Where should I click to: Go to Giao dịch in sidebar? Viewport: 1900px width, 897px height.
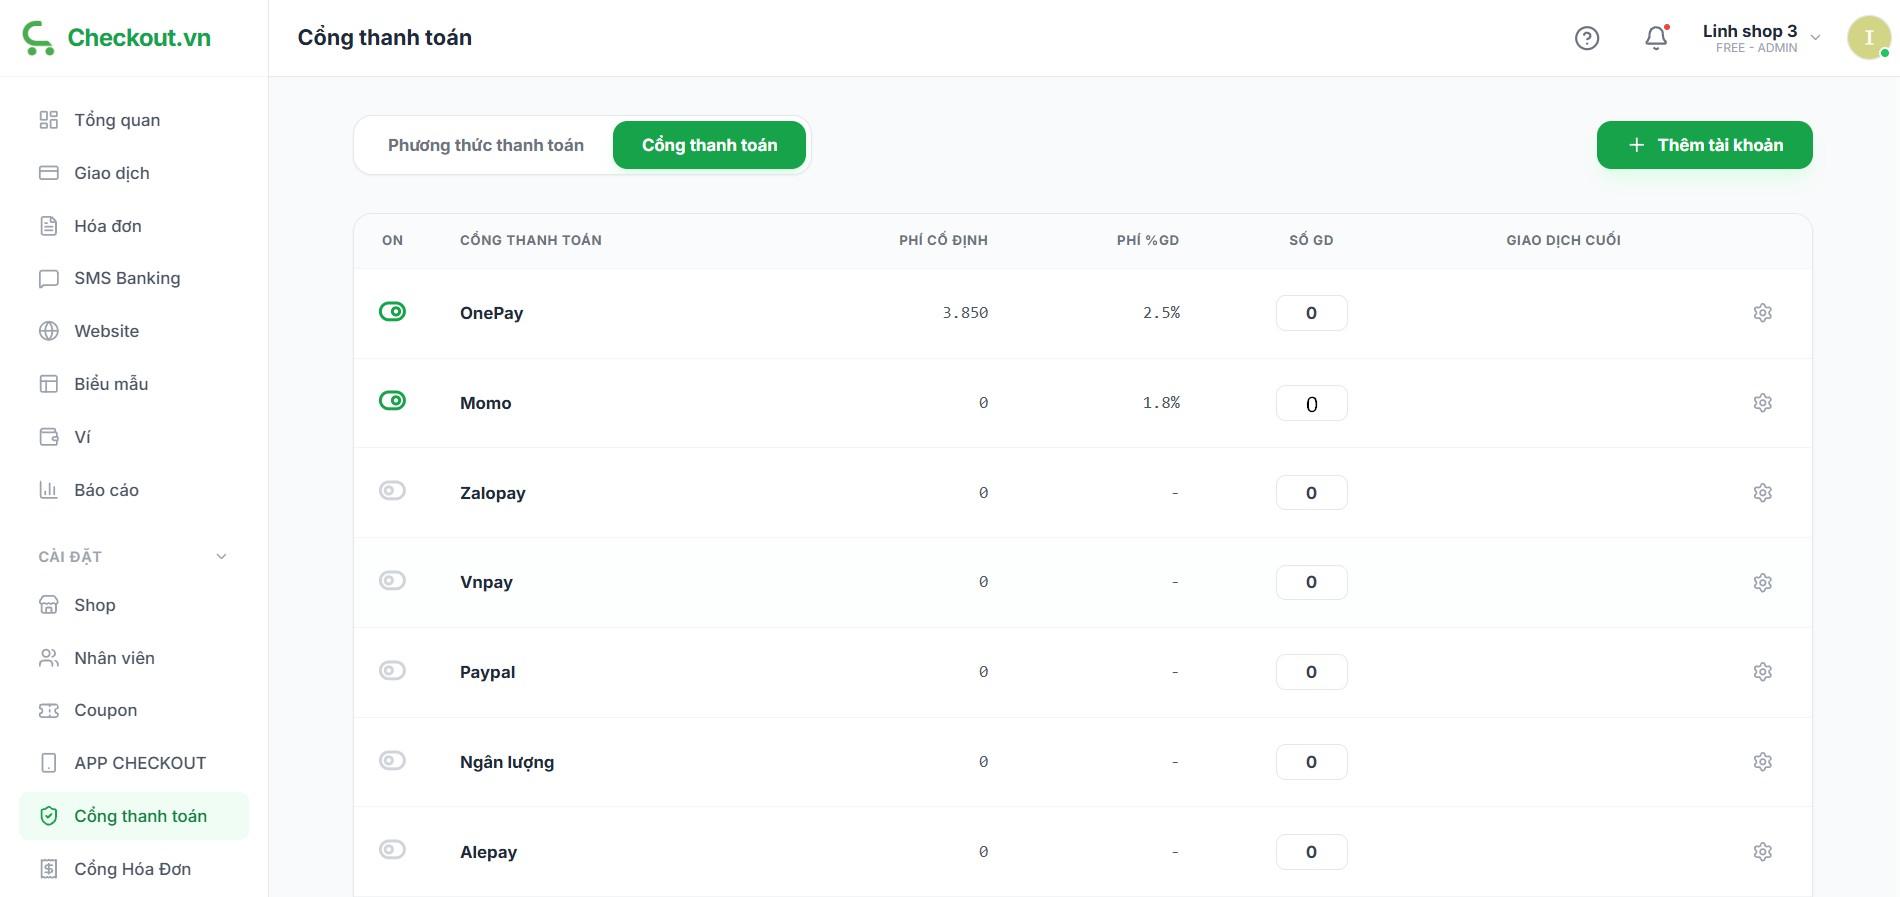[x=111, y=173]
